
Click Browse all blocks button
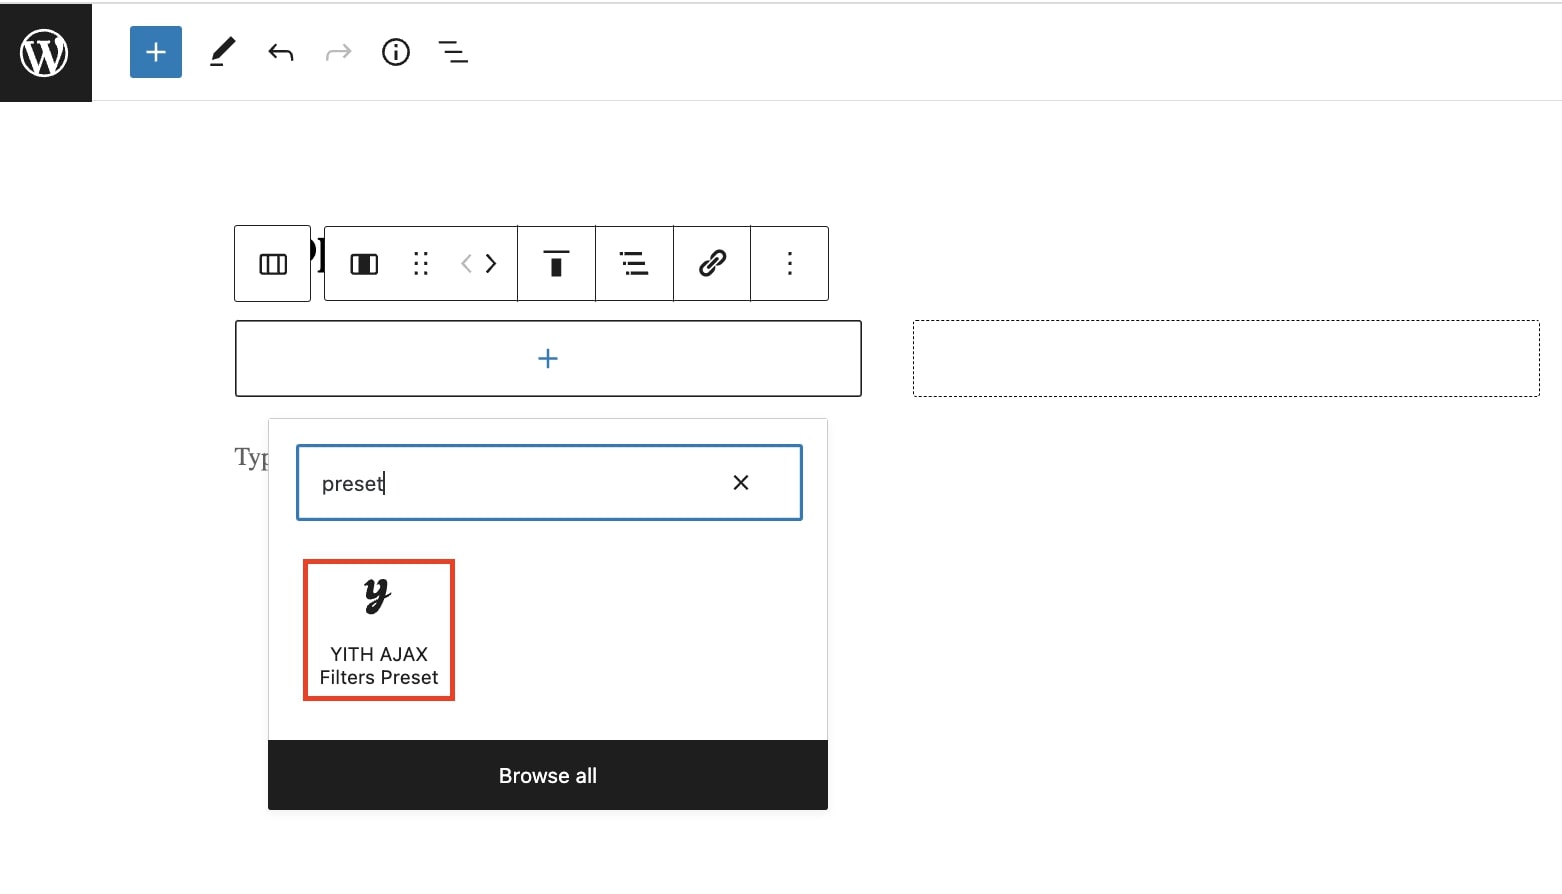[x=548, y=776]
